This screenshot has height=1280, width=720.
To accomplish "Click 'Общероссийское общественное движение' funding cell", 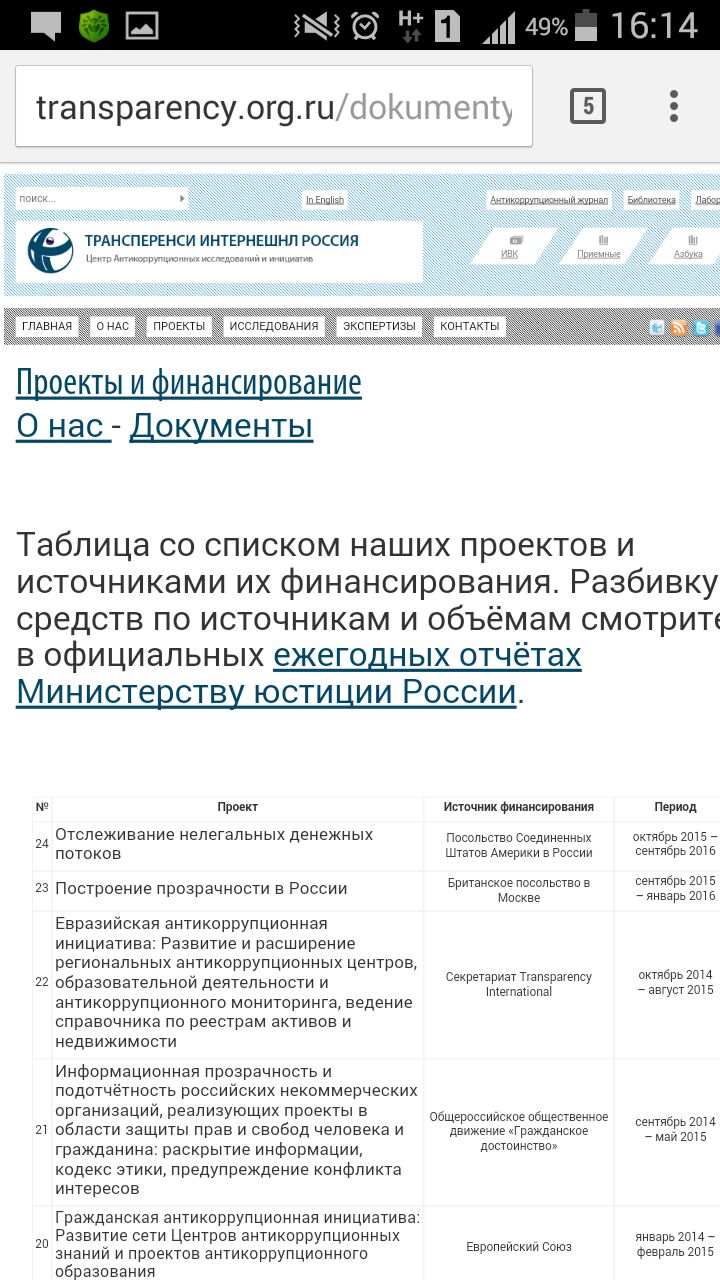I will 519,1131.
